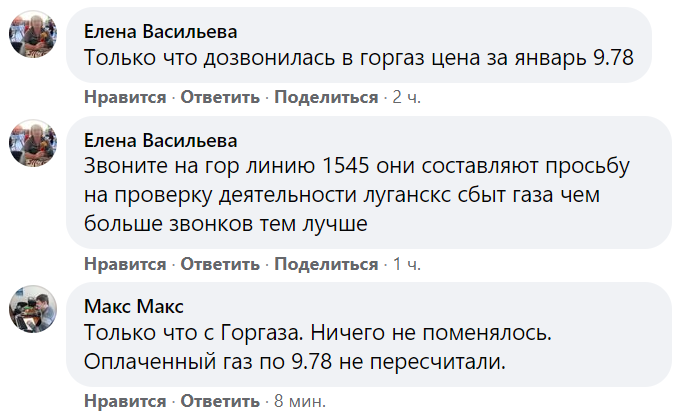Open the '8 мин.' timestamp
The width and height of the screenshot is (676, 418).
point(299,401)
